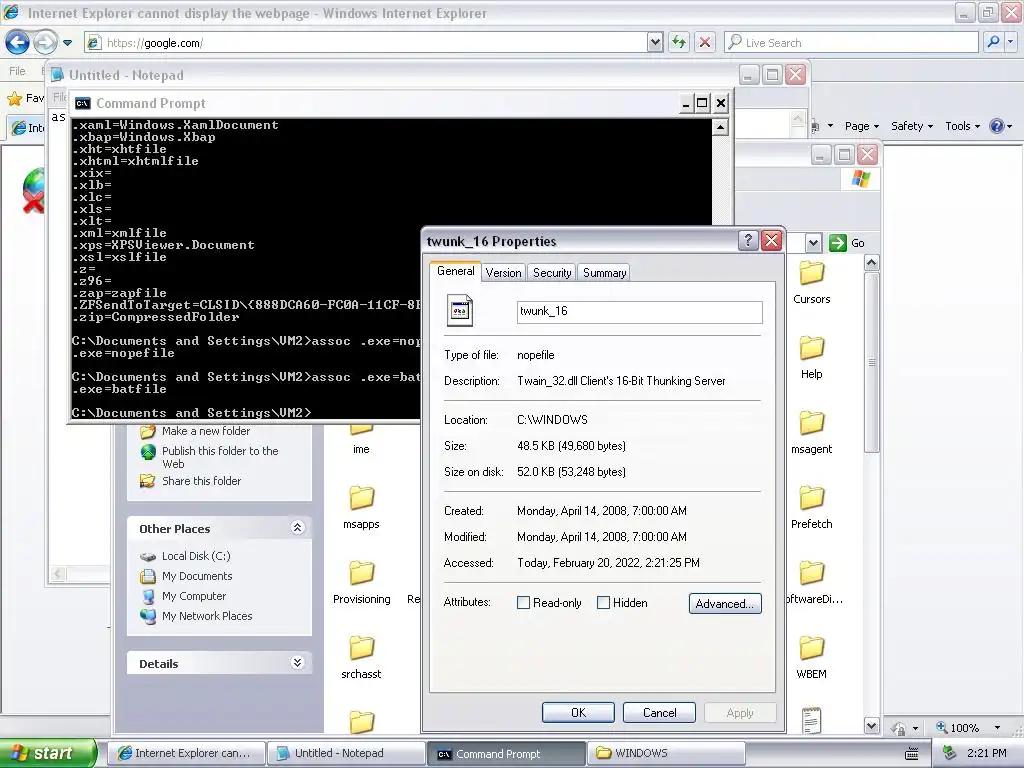The image size is (1024, 768).
Task: Collapse the Other Places panel
Action: pos(297,528)
